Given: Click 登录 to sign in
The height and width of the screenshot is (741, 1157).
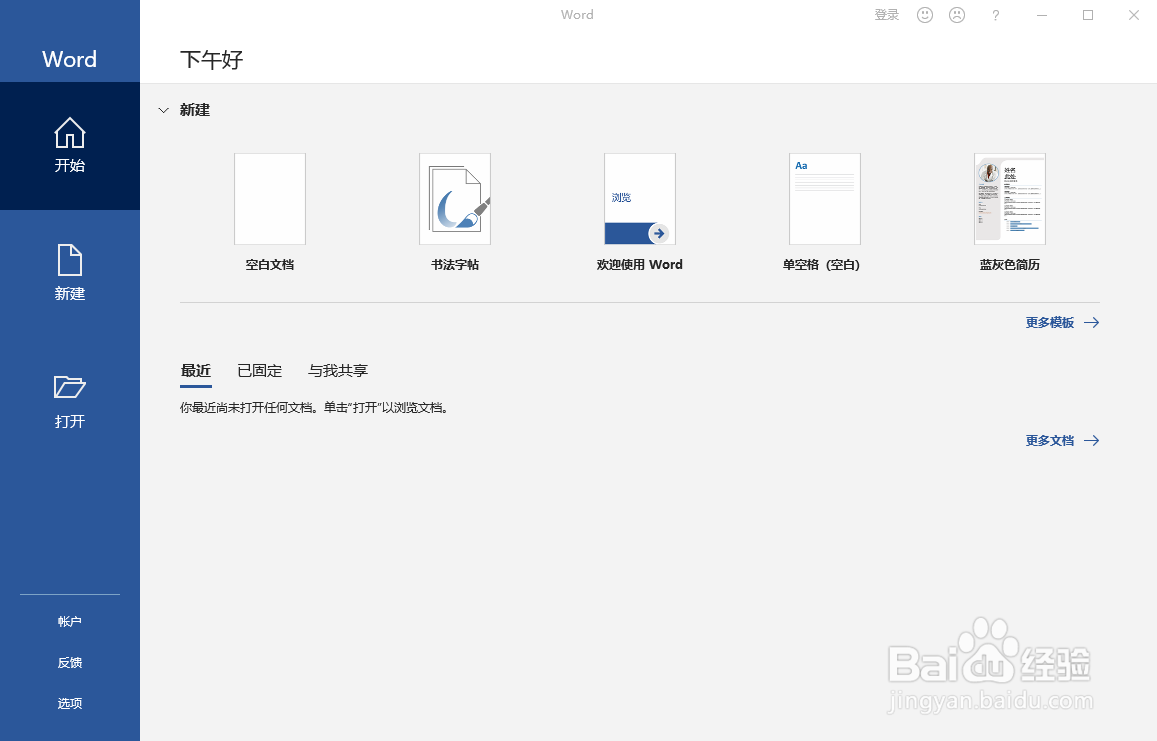Looking at the screenshot, I should [x=887, y=15].
